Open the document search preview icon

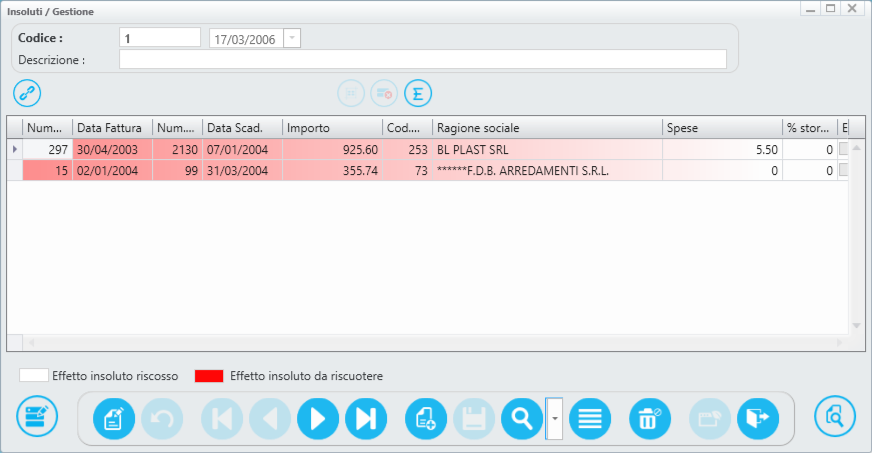tap(835, 418)
